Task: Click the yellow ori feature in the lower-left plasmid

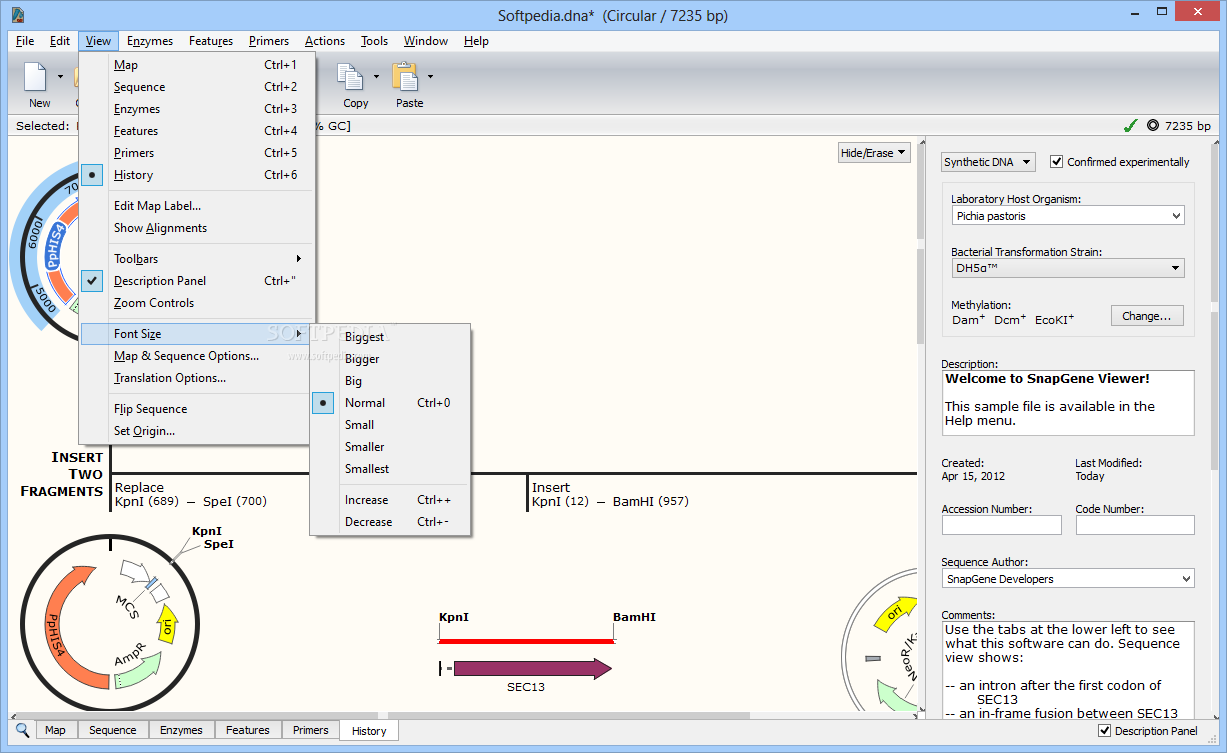Action: click(169, 626)
